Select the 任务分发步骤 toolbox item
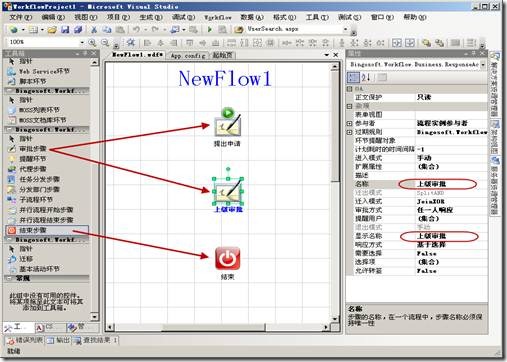Viewport: 507px width, 362px height. 34,179
